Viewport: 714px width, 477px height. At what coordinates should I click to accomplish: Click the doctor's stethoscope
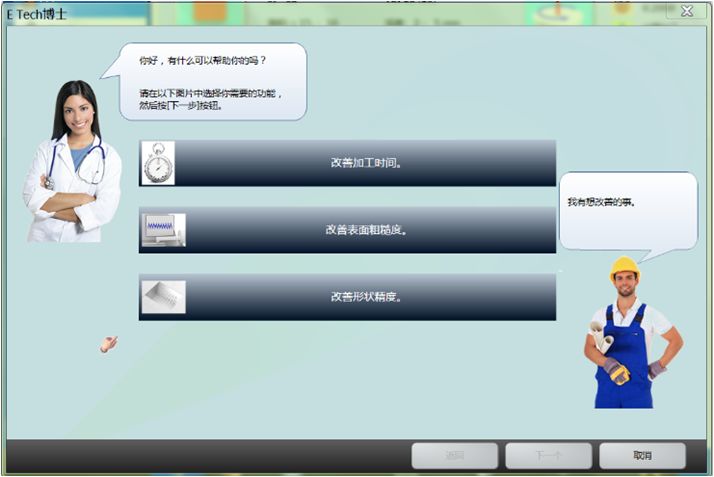click(77, 163)
